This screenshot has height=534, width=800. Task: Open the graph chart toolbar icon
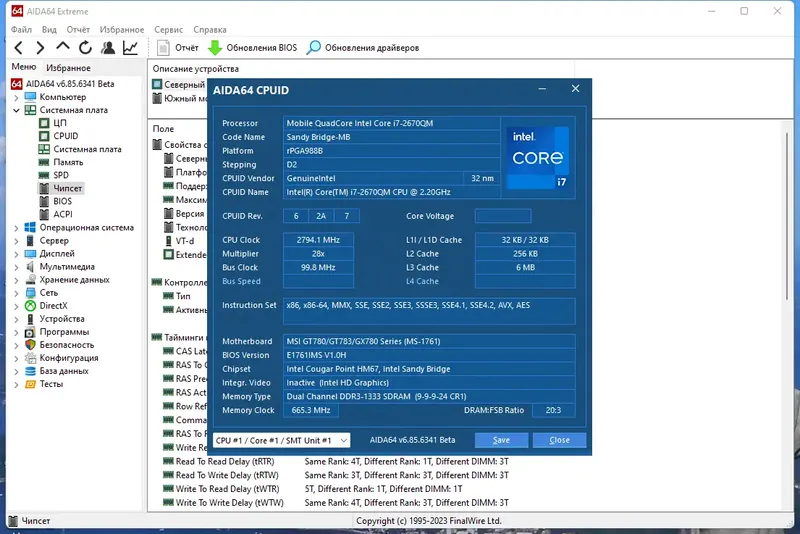pos(130,48)
